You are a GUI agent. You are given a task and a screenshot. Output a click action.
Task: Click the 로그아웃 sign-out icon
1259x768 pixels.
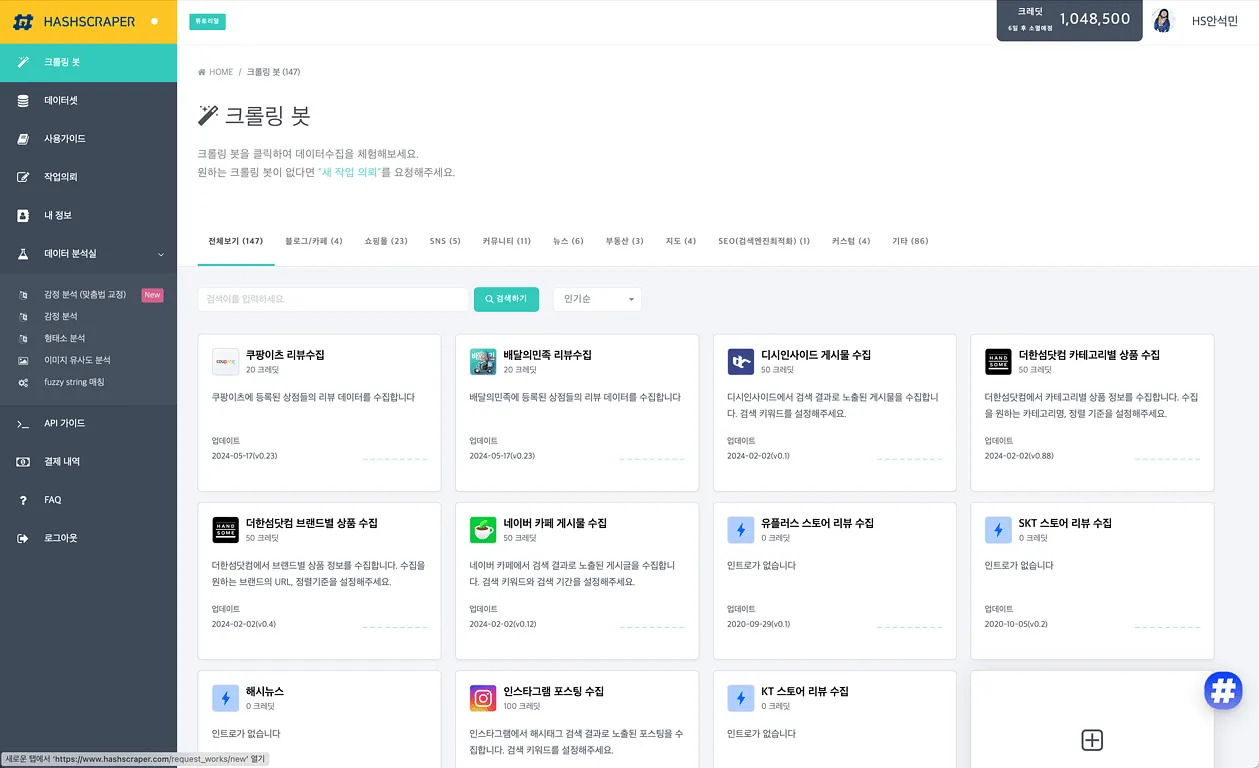click(23, 538)
